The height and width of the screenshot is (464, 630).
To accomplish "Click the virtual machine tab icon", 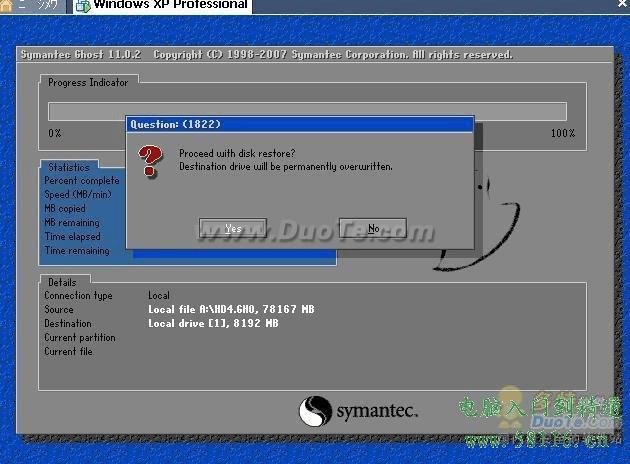I will pyautogui.click(x=83, y=6).
